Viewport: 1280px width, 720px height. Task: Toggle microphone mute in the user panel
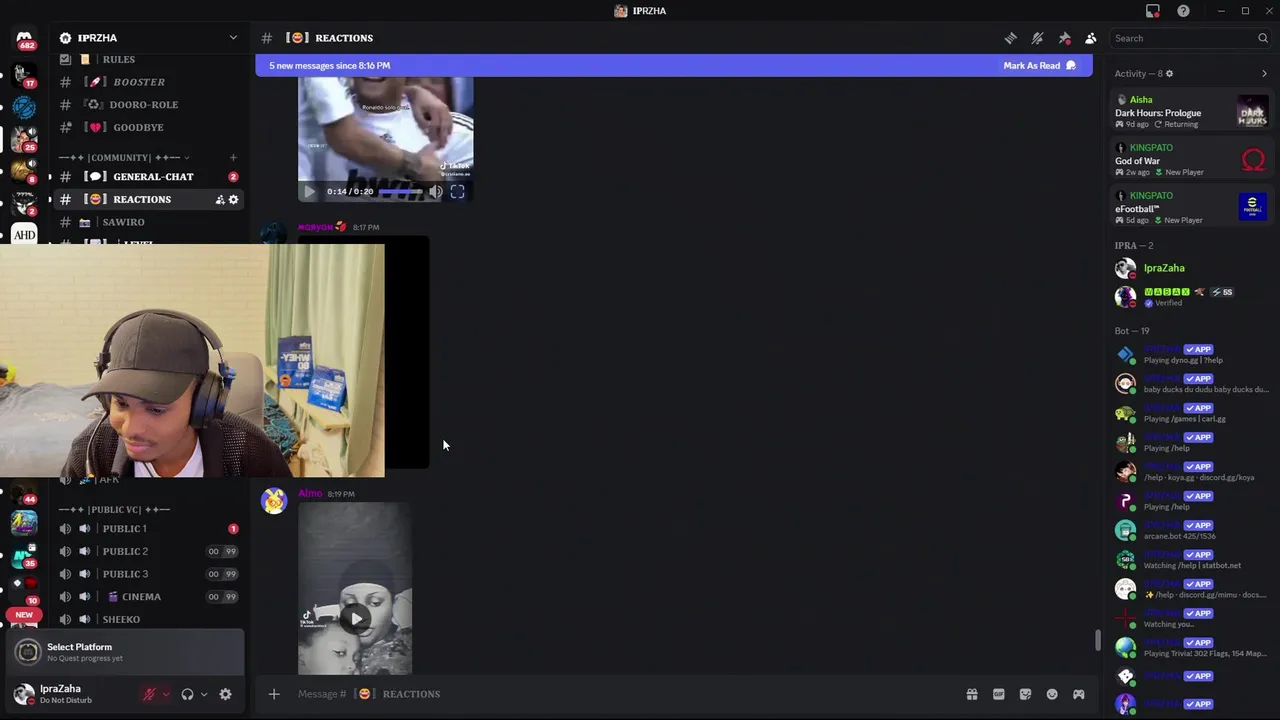tap(149, 694)
